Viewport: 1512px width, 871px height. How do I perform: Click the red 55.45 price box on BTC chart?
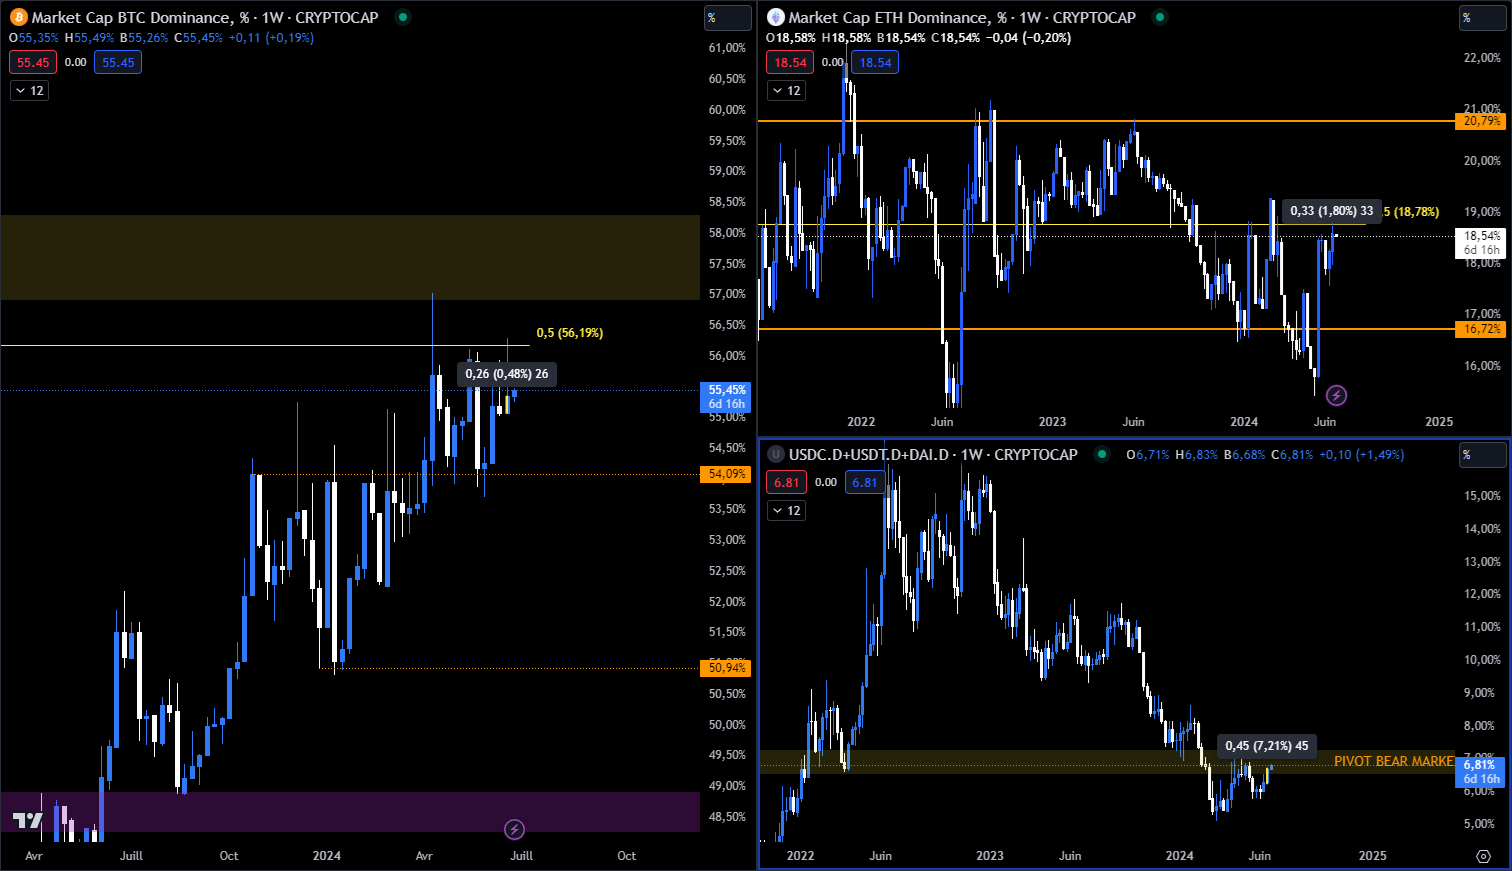tap(33, 62)
